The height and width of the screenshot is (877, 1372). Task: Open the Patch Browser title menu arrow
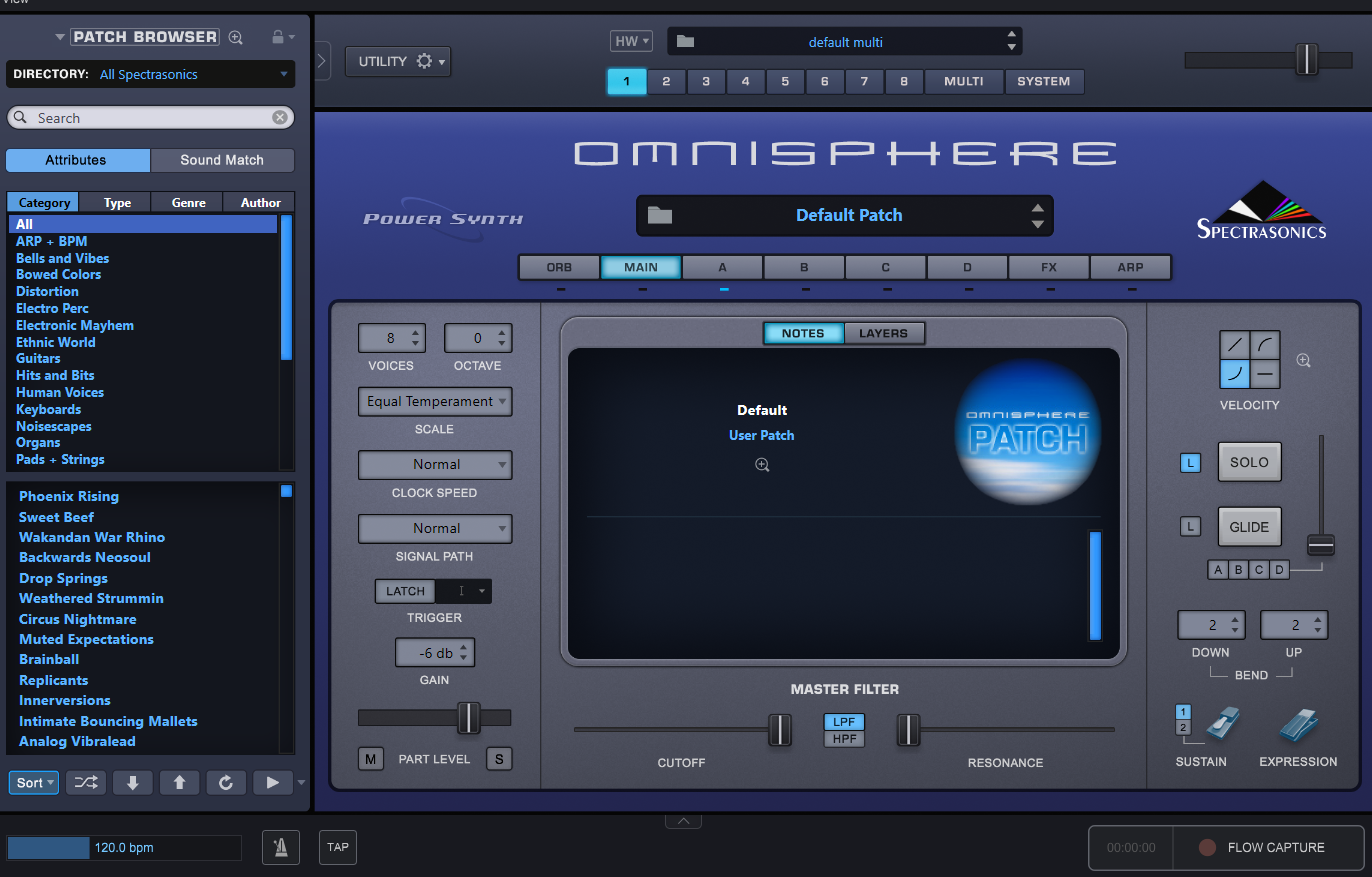(x=60, y=37)
